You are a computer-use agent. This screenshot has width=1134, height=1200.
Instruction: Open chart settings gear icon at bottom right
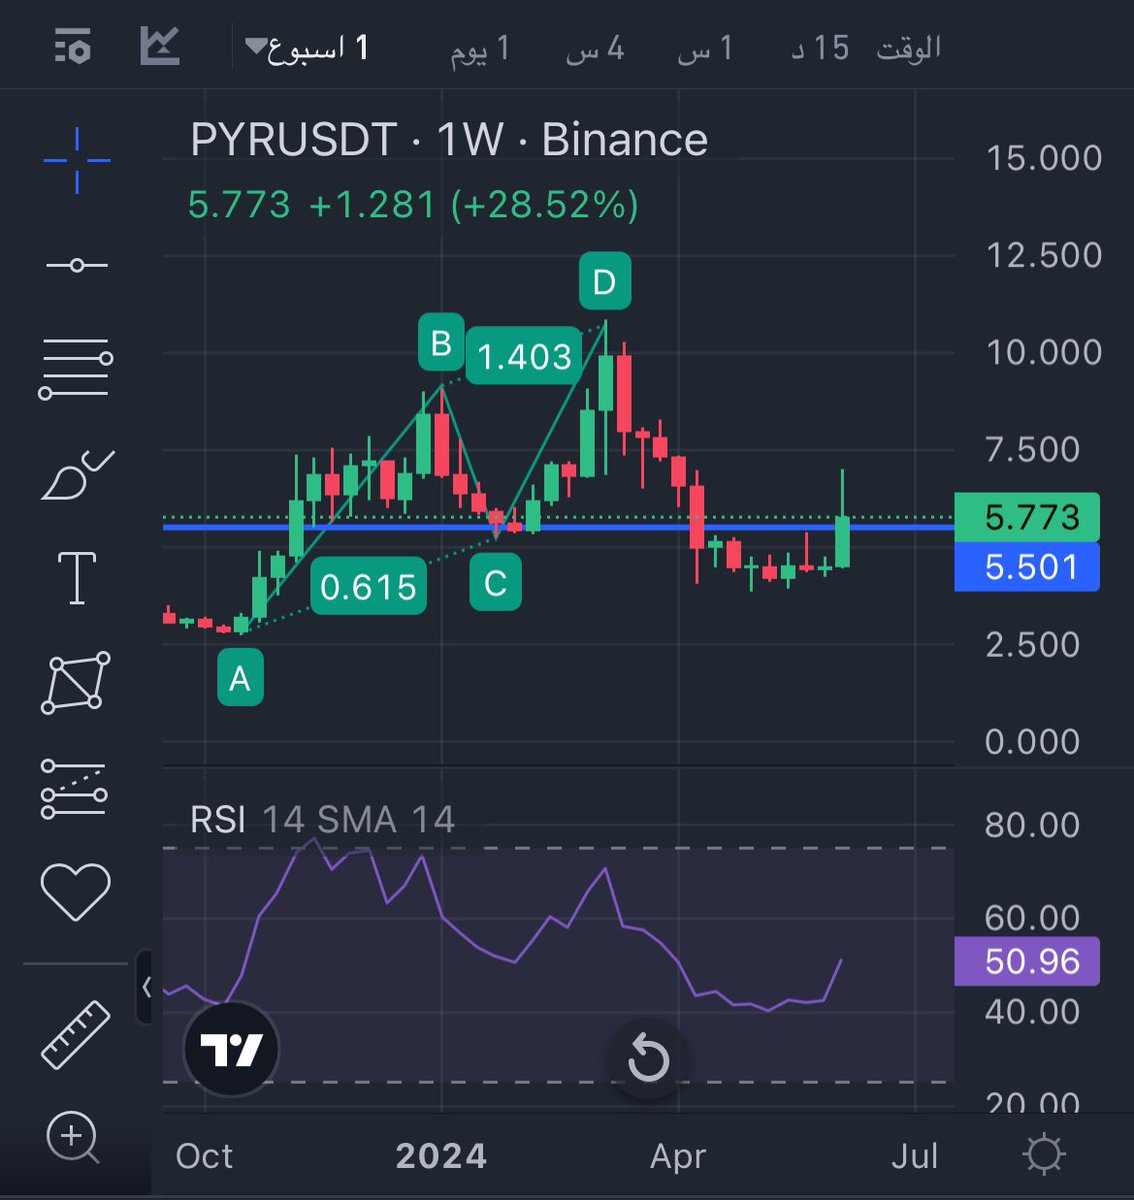[x=1044, y=1155]
